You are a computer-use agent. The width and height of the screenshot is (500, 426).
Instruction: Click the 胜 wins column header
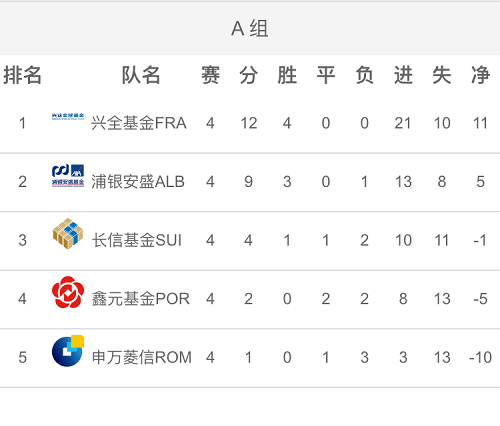tap(287, 75)
